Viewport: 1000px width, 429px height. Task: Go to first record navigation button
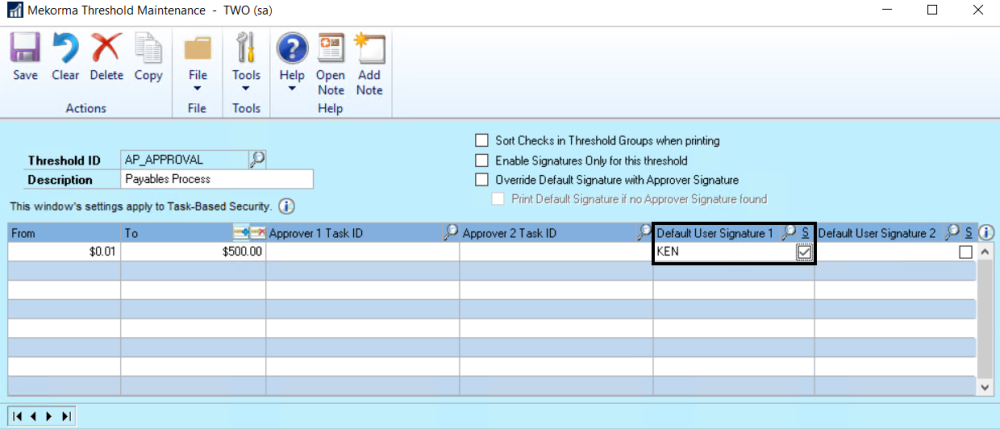pyautogui.click(x=17, y=416)
